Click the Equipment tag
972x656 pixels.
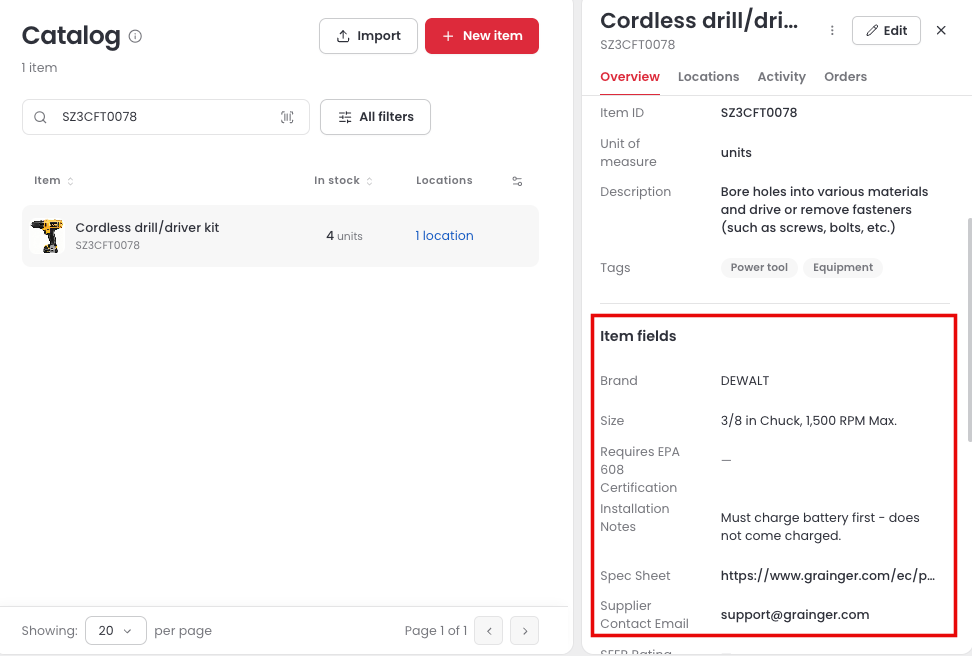843,267
